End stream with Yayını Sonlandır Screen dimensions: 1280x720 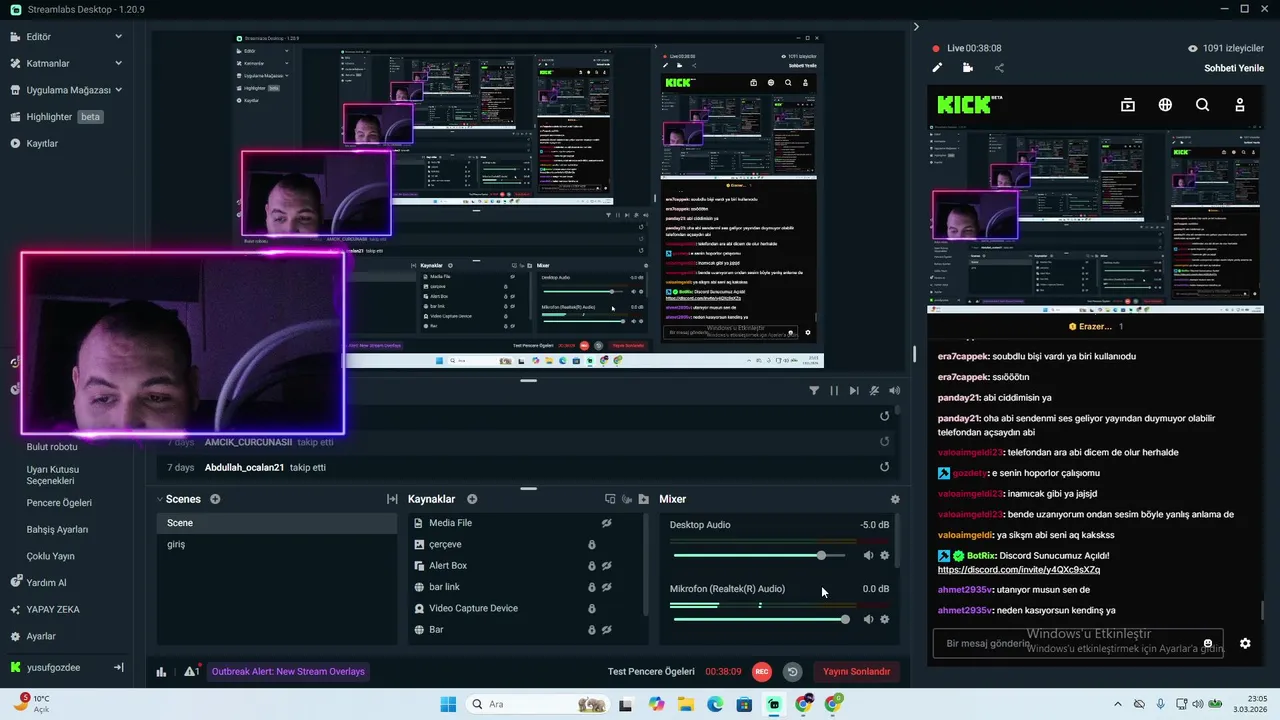pyautogui.click(x=856, y=672)
